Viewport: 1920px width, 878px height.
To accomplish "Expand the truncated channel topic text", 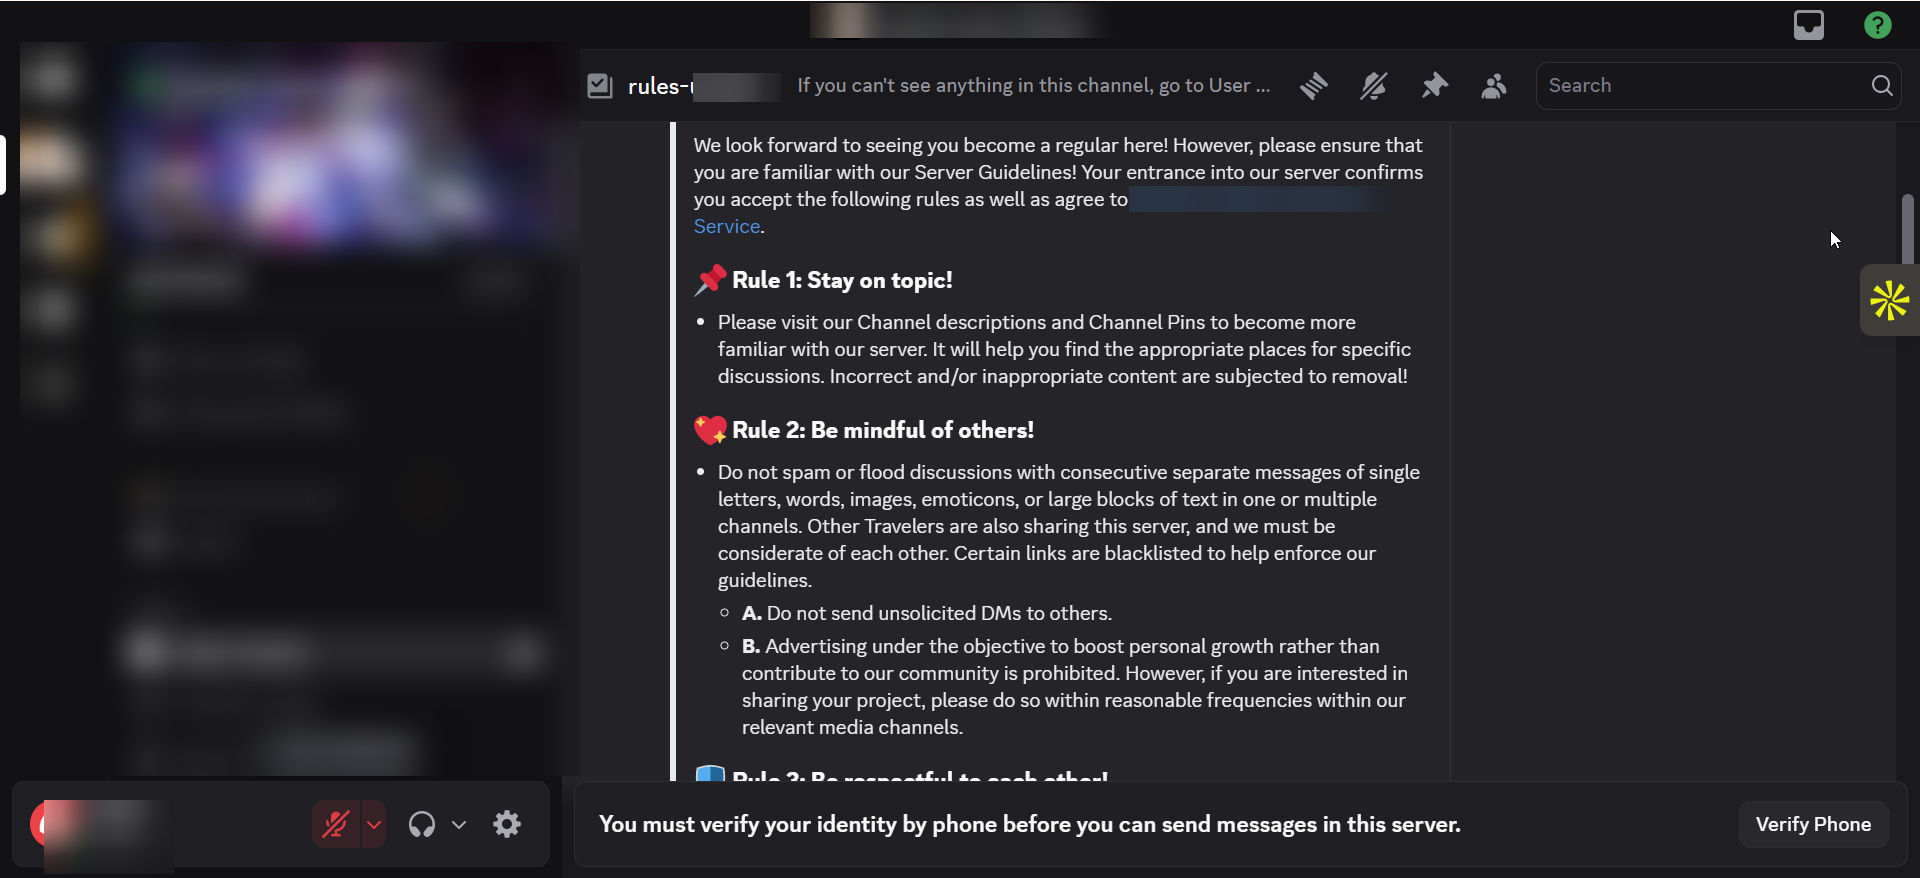I will click(1033, 86).
